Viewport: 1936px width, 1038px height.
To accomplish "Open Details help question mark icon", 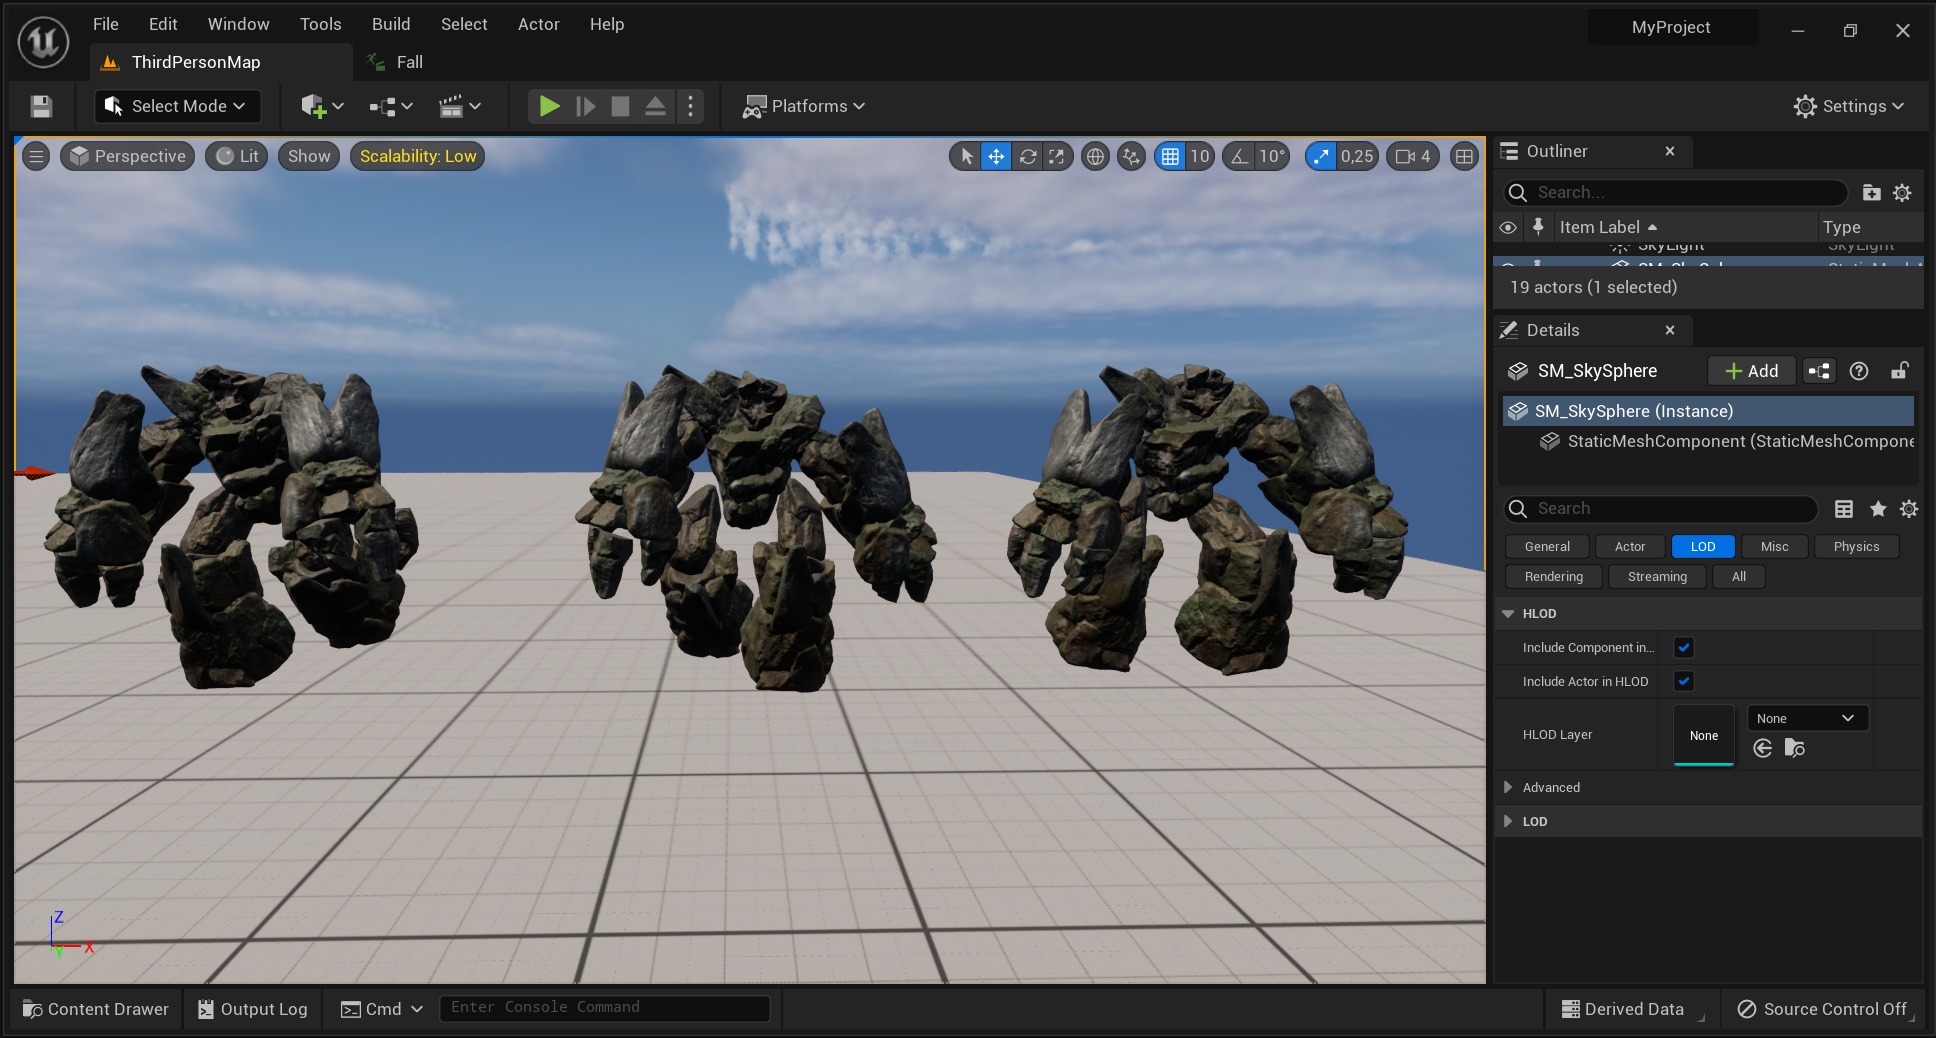I will pos(1859,371).
